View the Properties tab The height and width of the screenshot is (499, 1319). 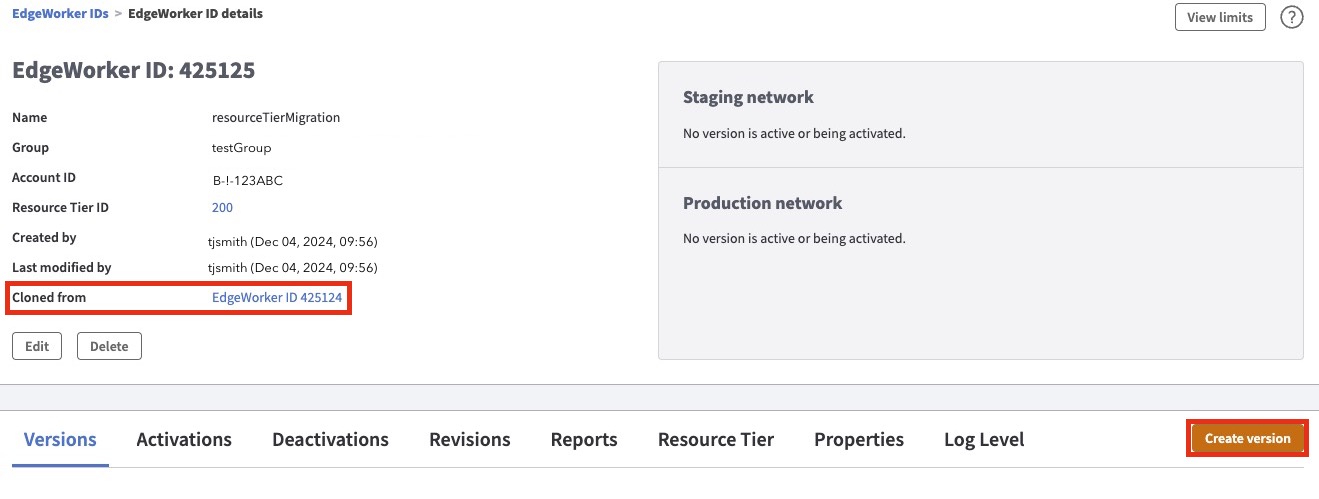click(858, 440)
